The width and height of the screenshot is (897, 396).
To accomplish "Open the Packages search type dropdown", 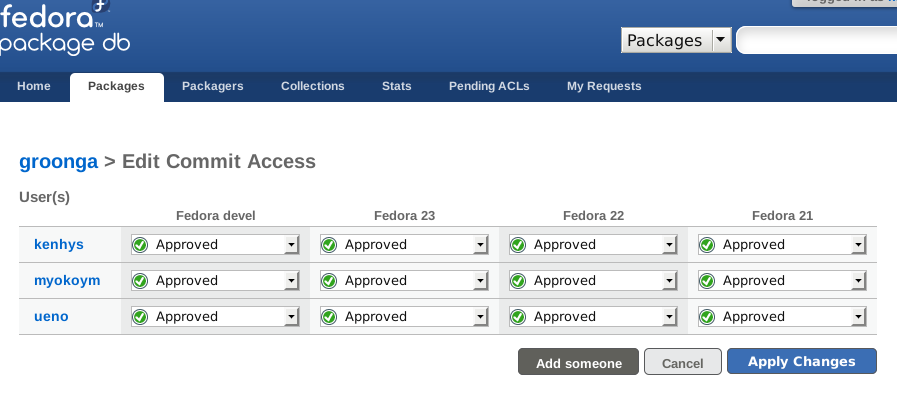I will (676, 41).
